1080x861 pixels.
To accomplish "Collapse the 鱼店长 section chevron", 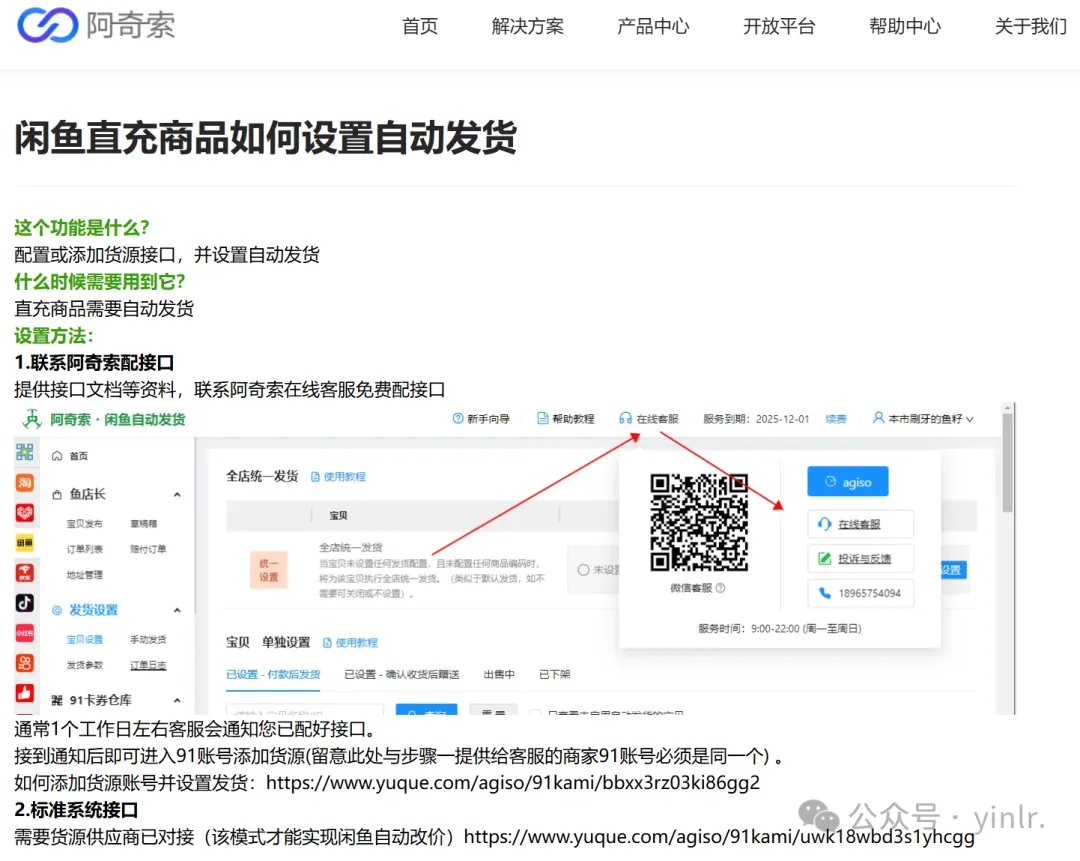I will click(x=177, y=495).
